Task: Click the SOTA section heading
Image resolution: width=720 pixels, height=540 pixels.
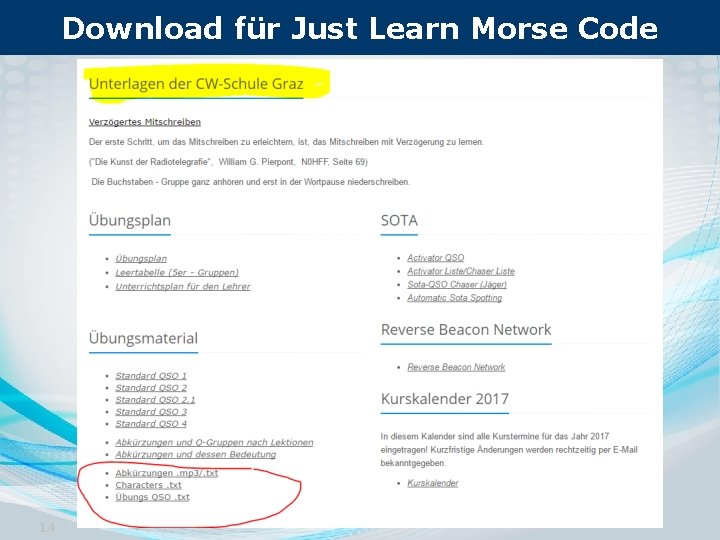Action: point(399,220)
